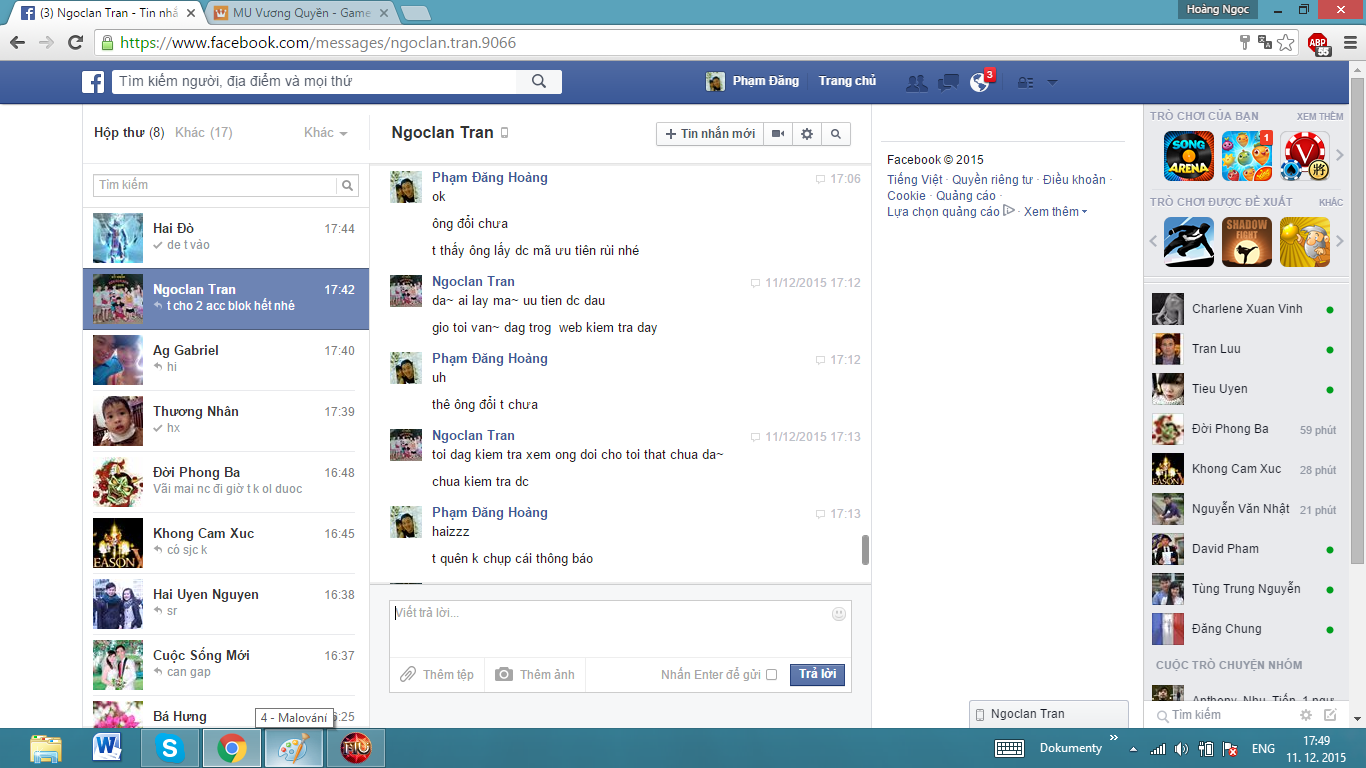Open the Thương Nhân conversation

tap(226, 421)
